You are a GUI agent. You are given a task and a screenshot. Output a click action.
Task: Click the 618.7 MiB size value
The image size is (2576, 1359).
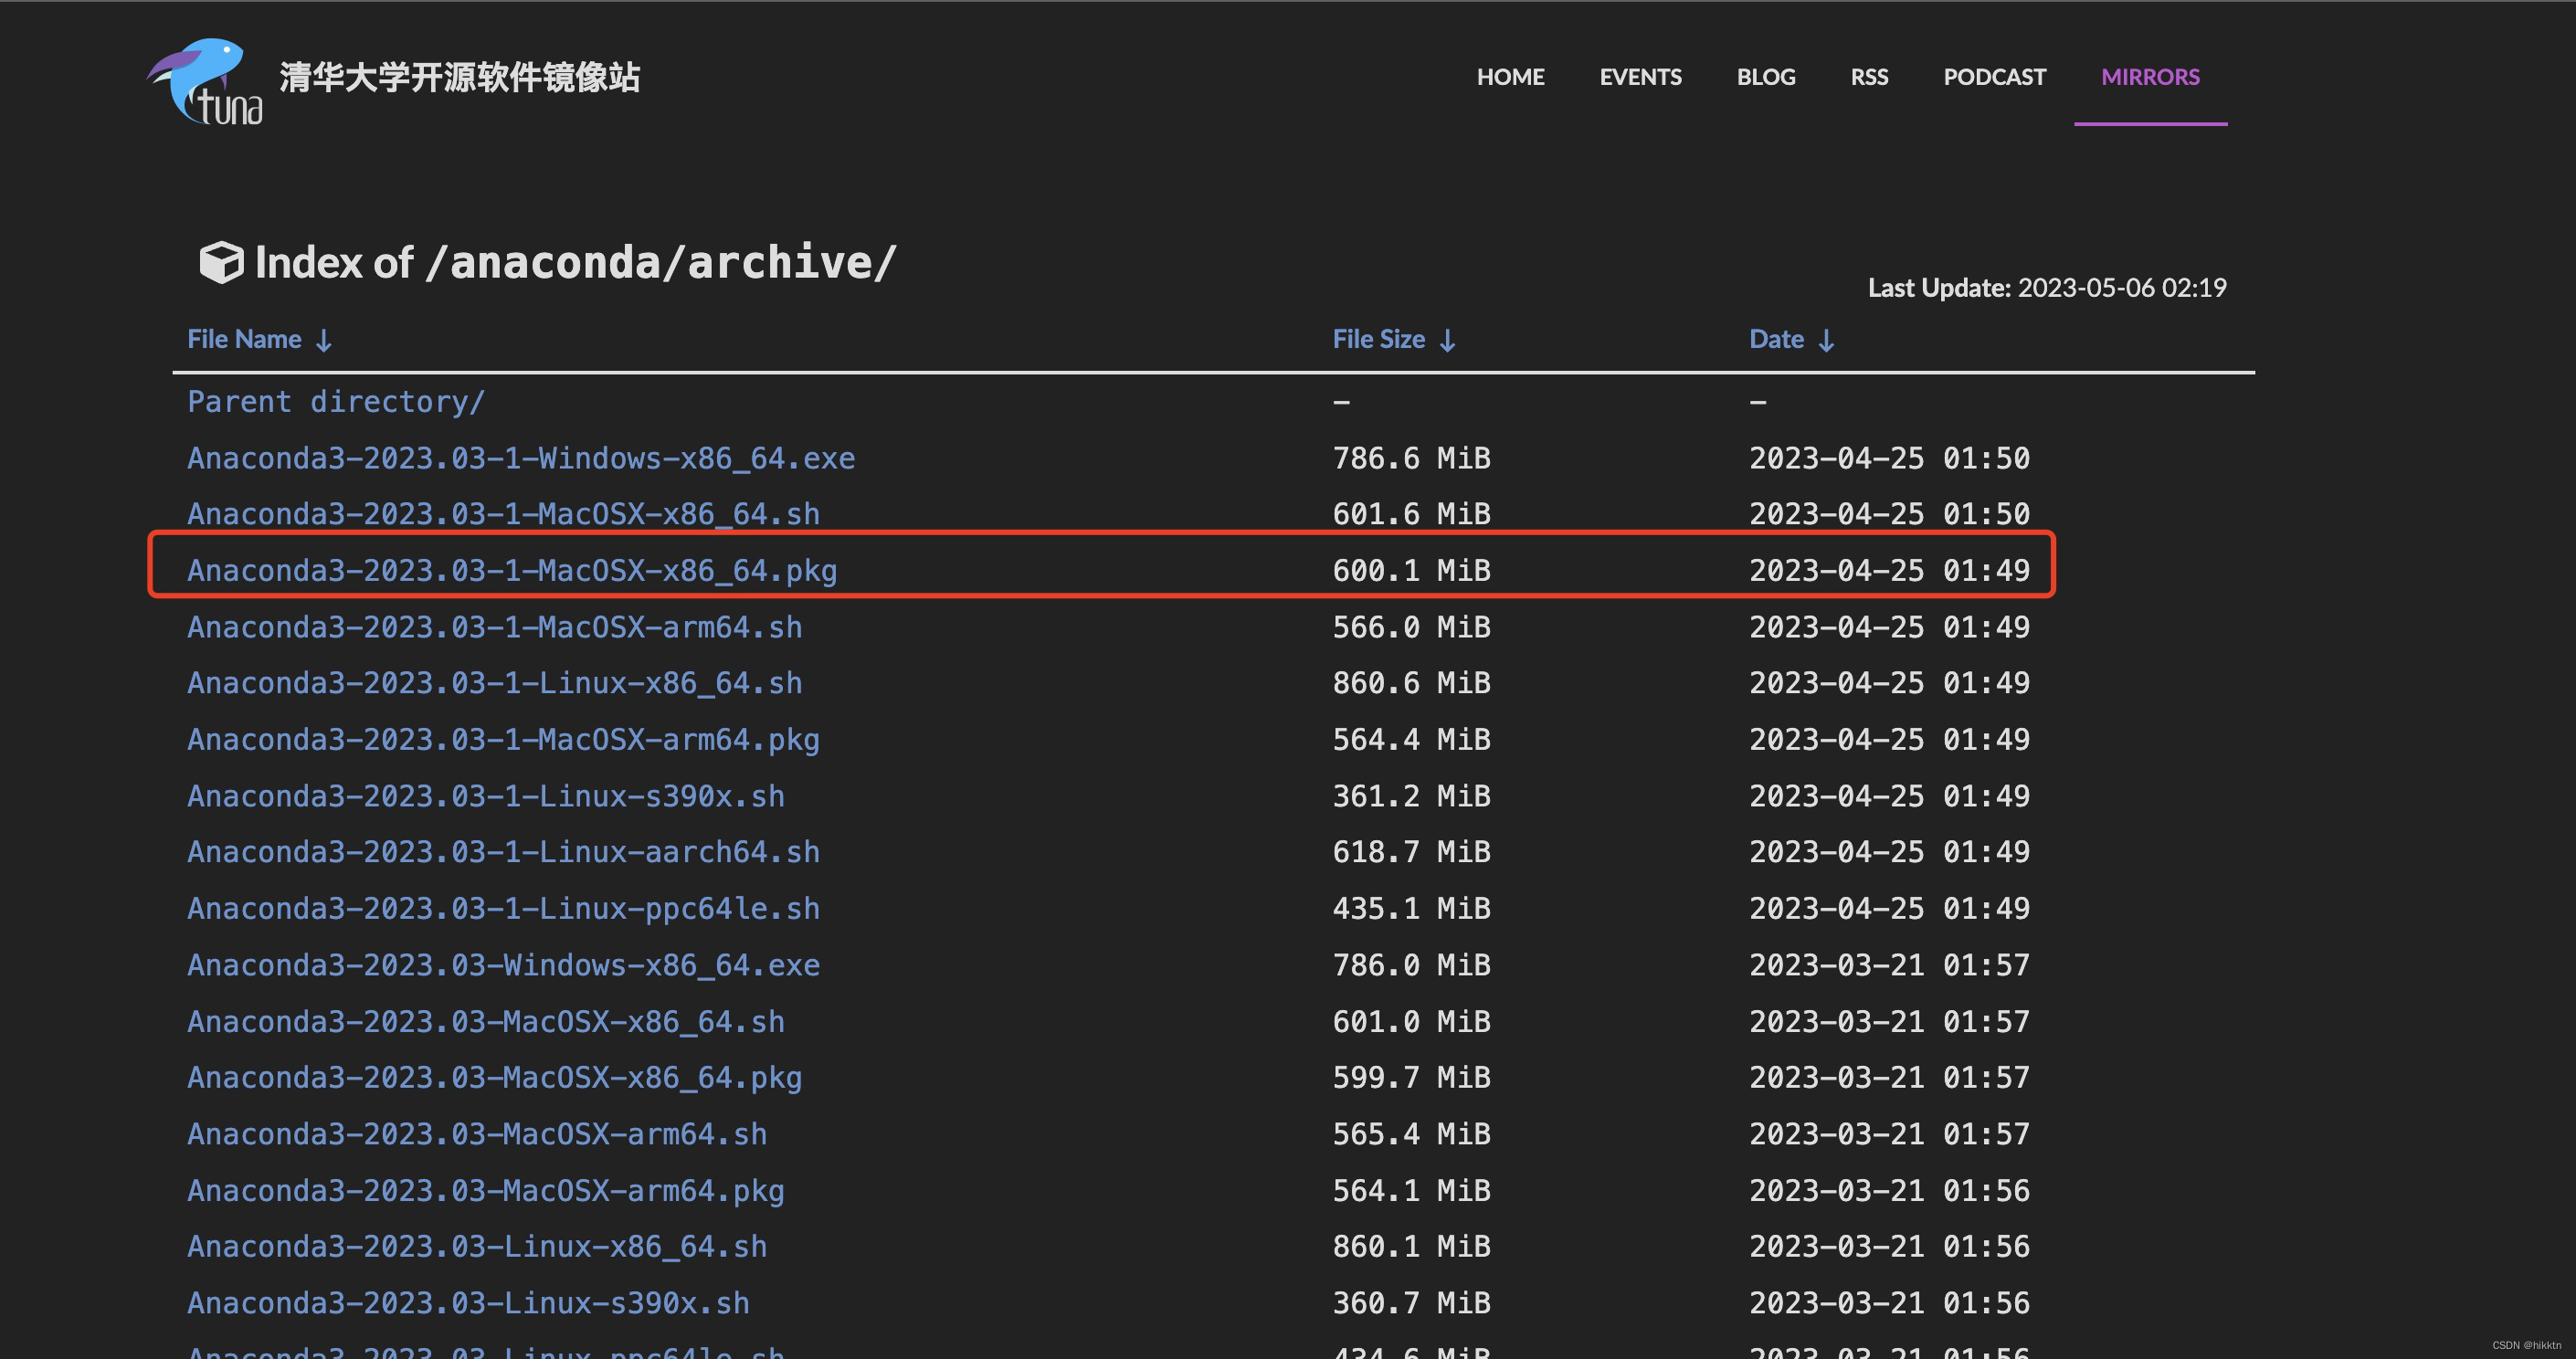pyautogui.click(x=1411, y=852)
